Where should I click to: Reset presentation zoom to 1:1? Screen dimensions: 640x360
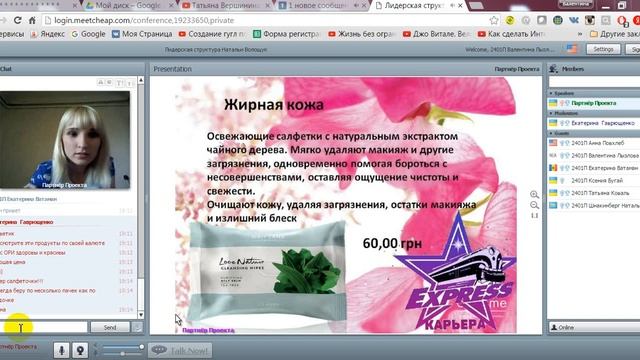tap(534, 216)
